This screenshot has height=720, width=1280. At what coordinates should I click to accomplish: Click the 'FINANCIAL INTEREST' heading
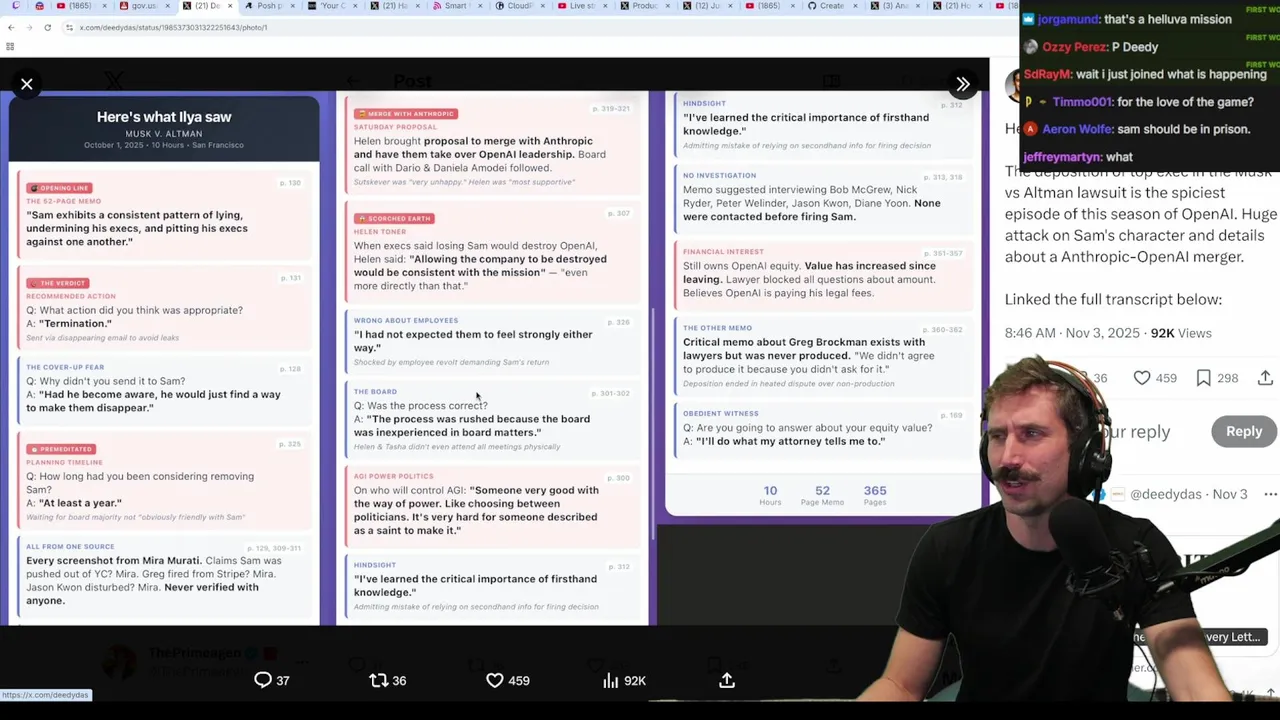(724, 252)
